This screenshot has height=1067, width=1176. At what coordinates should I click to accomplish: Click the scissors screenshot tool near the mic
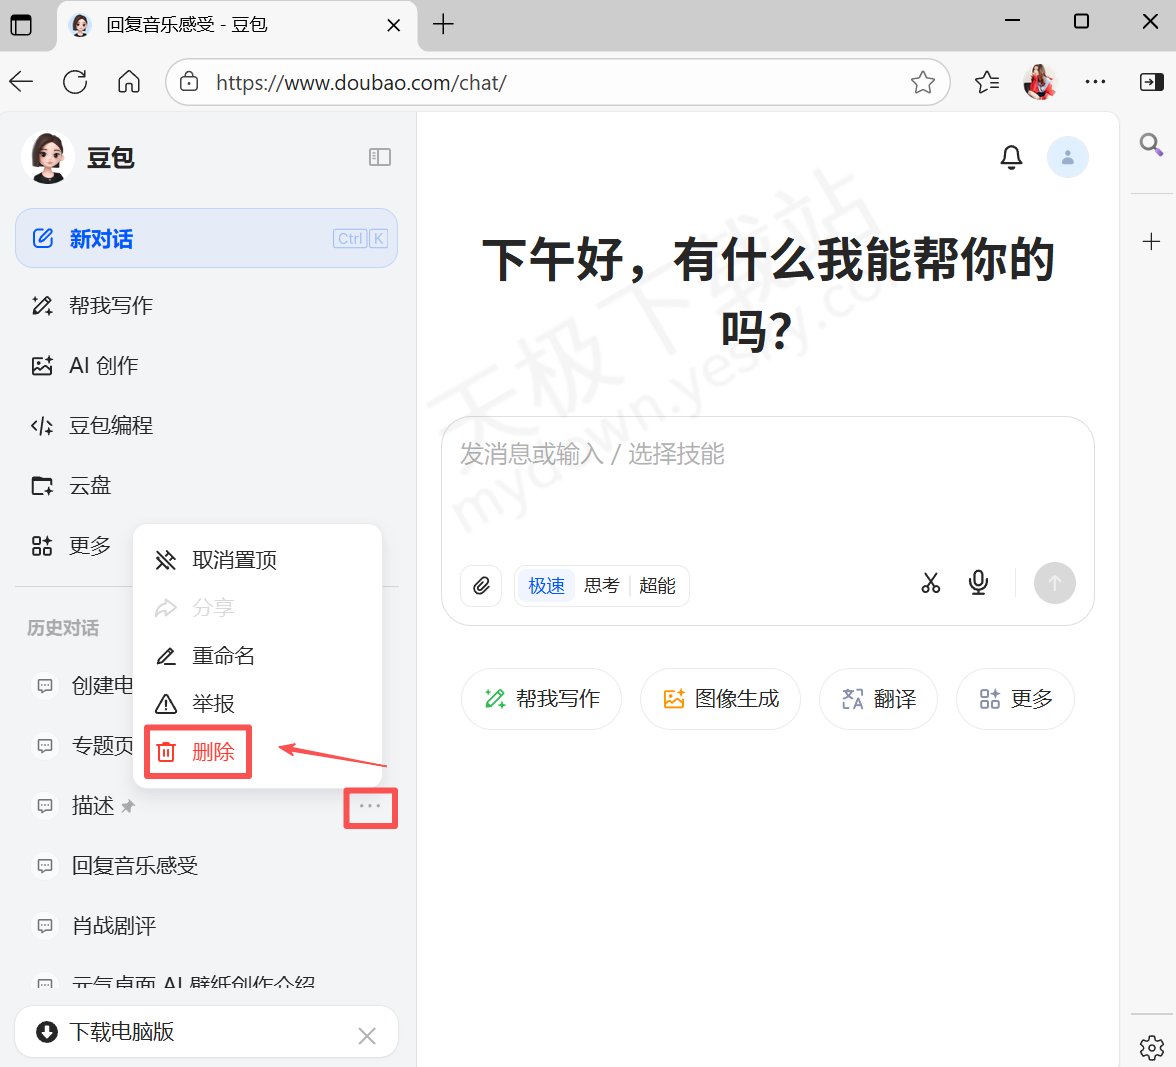point(930,583)
